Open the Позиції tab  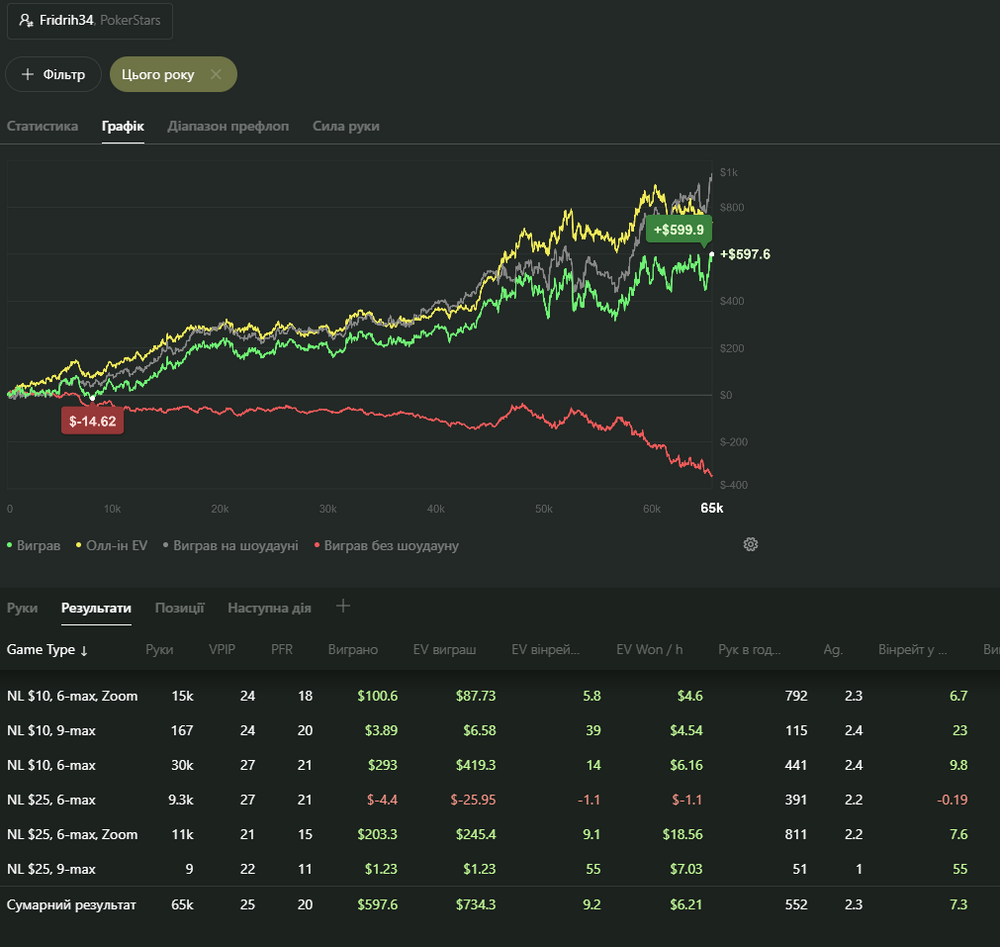click(179, 608)
